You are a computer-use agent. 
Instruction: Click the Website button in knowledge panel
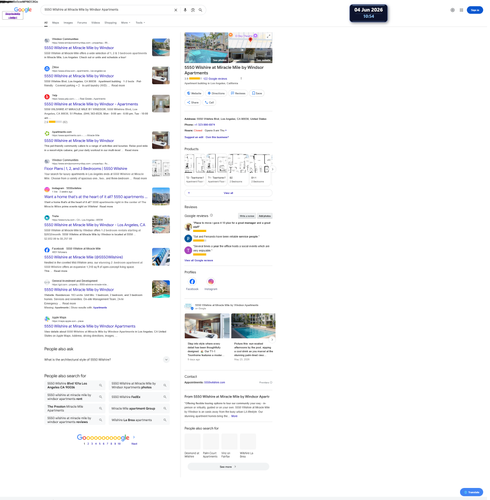194,93
